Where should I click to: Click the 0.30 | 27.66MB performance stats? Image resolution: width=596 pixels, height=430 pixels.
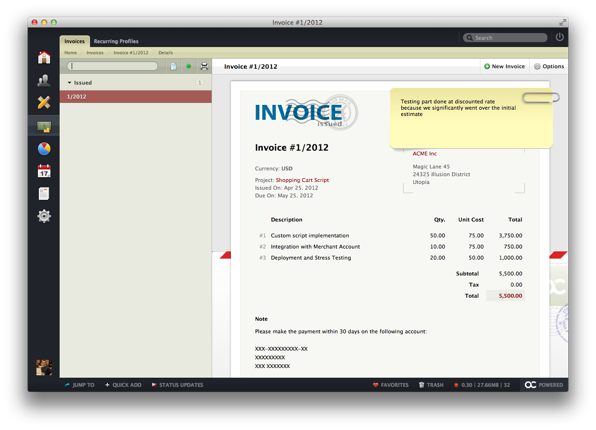tap(482, 385)
